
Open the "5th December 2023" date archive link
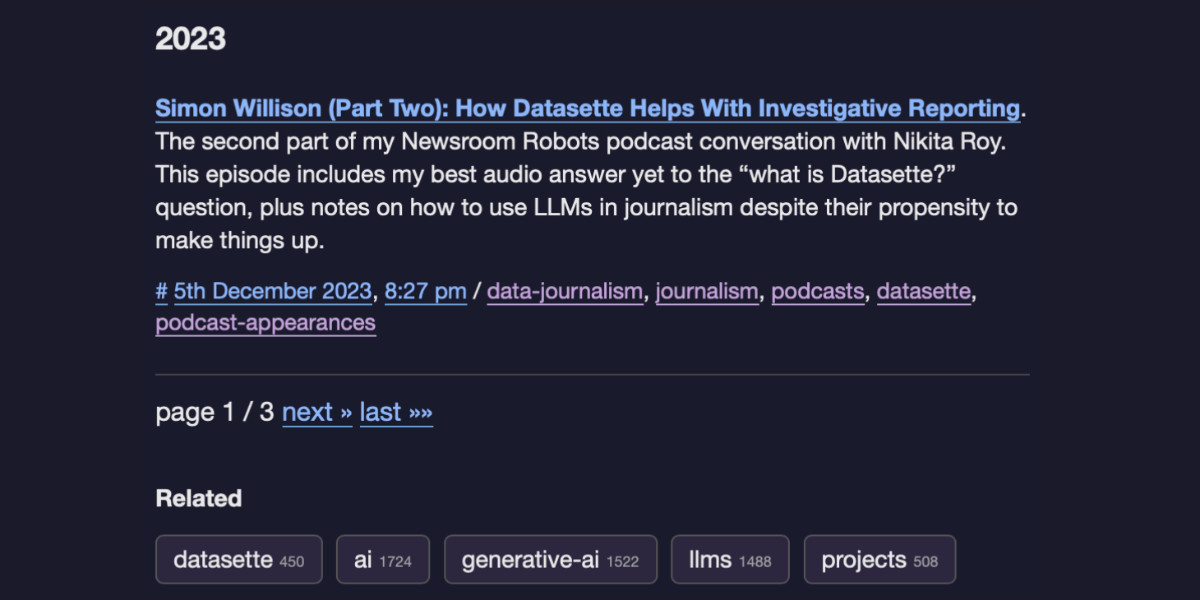click(x=271, y=291)
